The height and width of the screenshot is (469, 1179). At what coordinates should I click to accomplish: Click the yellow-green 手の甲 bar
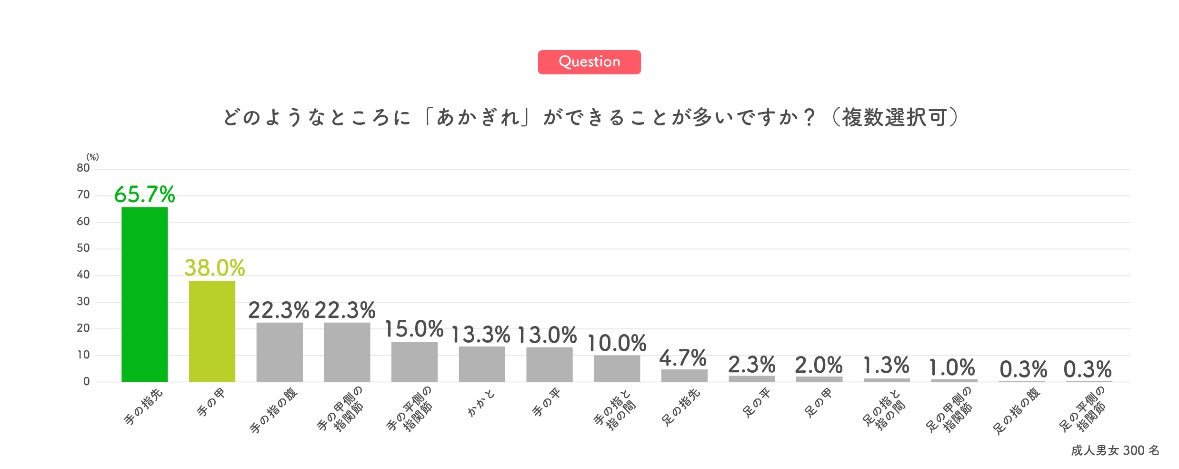212,331
